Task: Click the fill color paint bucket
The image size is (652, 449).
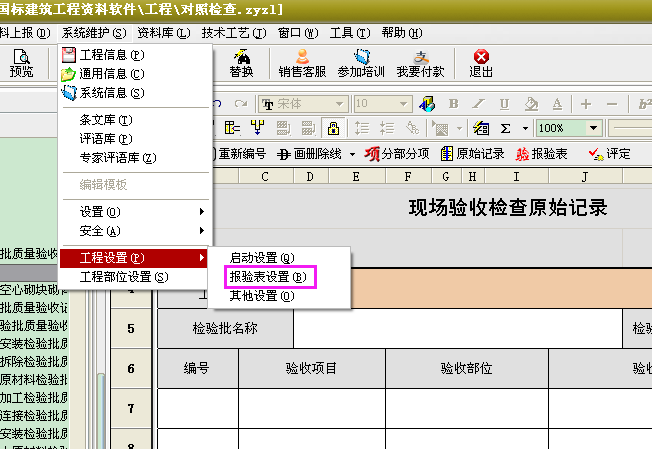Action: pyautogui.click(x=532, y=104)
